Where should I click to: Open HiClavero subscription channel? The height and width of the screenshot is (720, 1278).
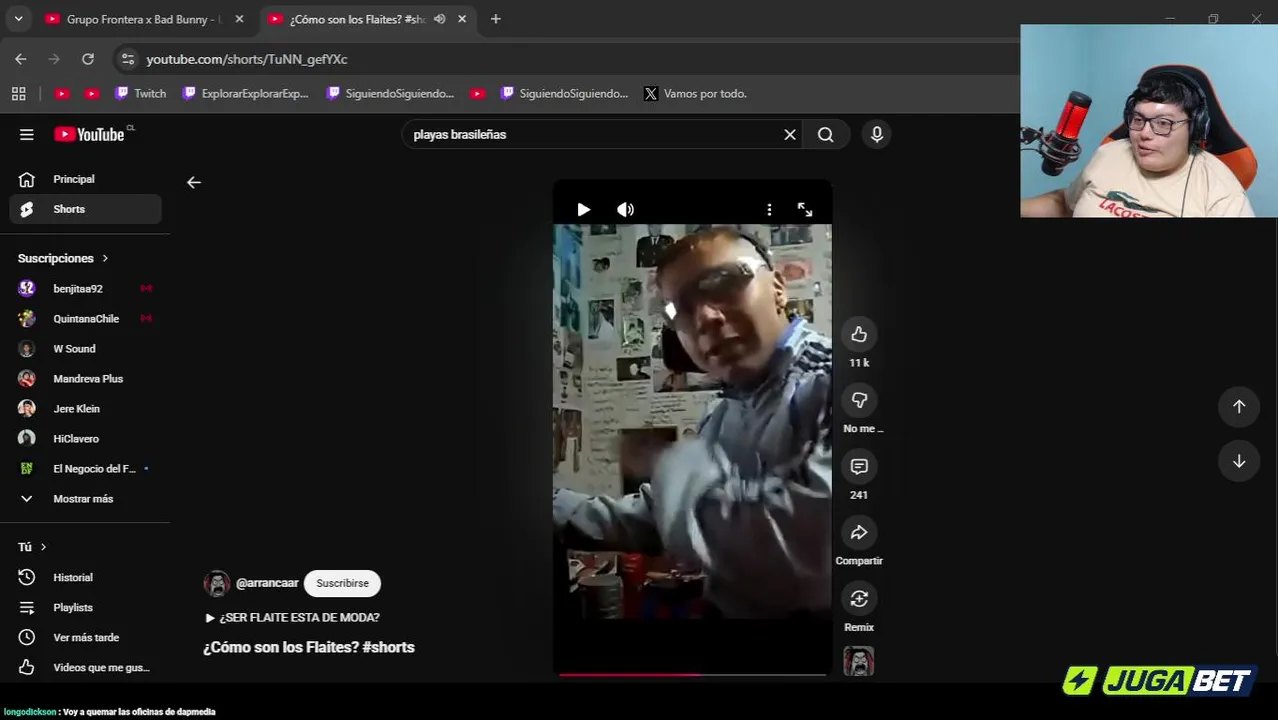(86, 438)
